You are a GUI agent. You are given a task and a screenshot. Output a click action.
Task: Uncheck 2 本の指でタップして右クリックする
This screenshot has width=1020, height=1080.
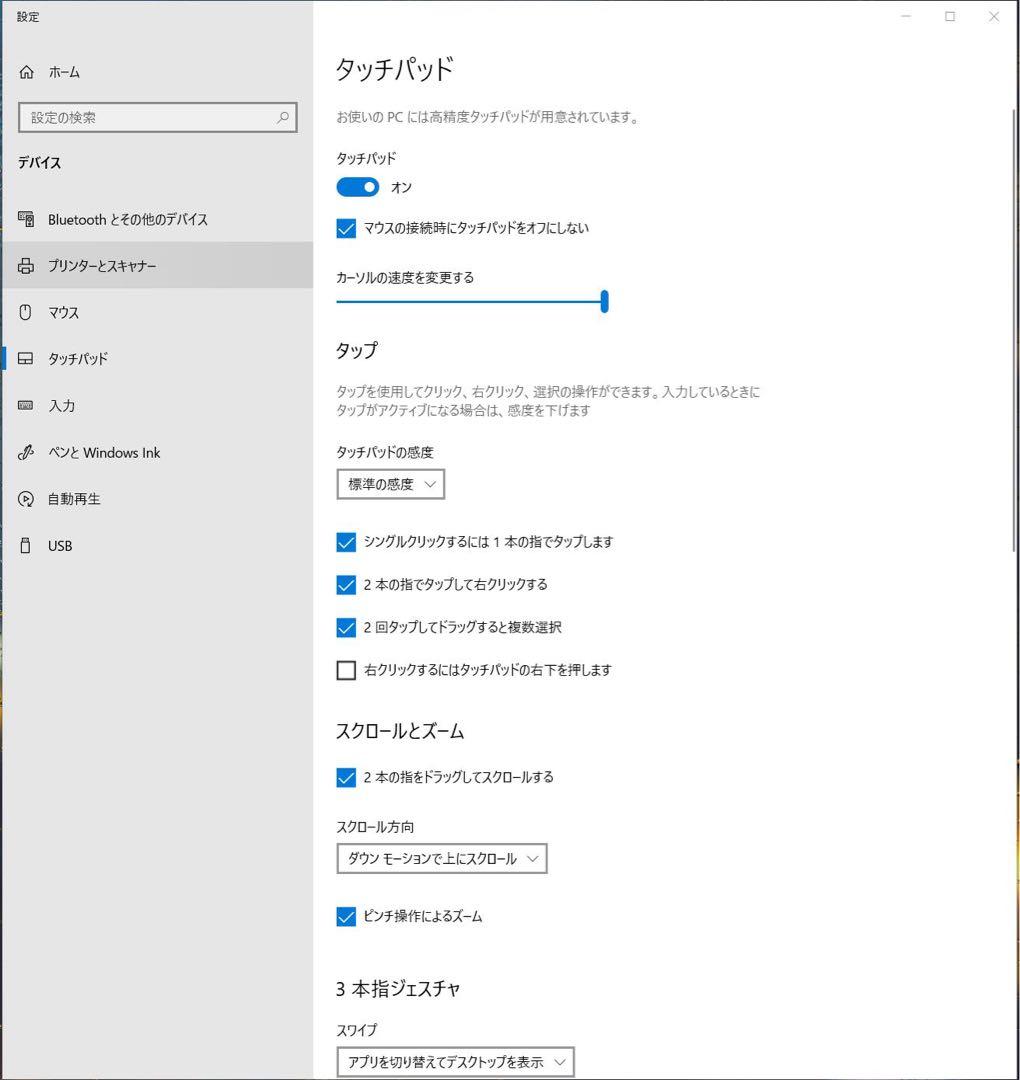(x=345, y=585)
